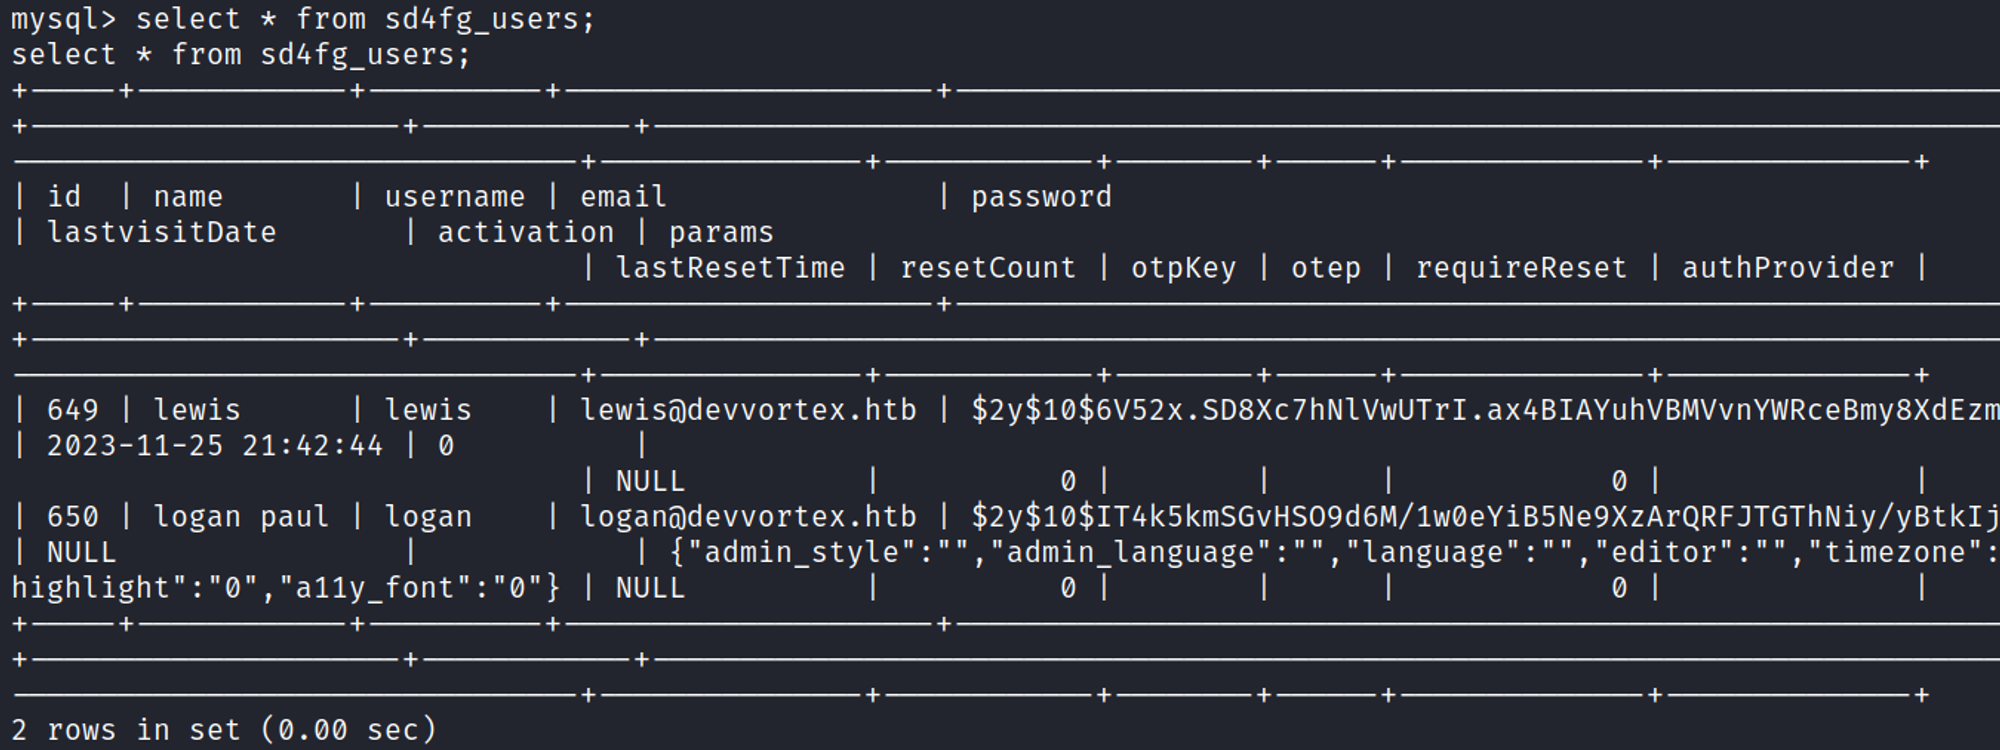Click the 'resetCount' column header
Viewport: 2000px width, 750px height.
pos(987,268)
